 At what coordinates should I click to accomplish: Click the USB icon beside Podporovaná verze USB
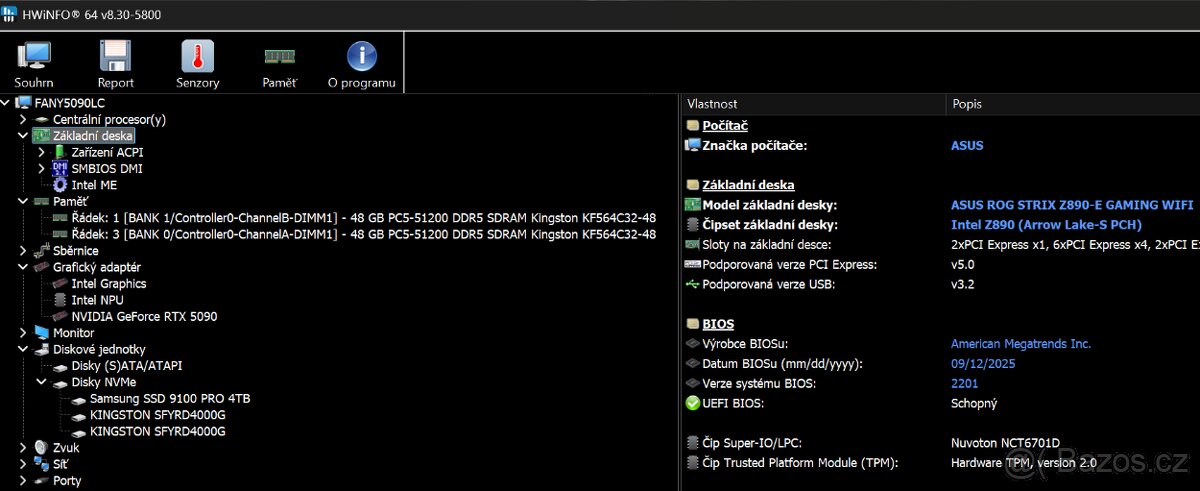[692, 284]
